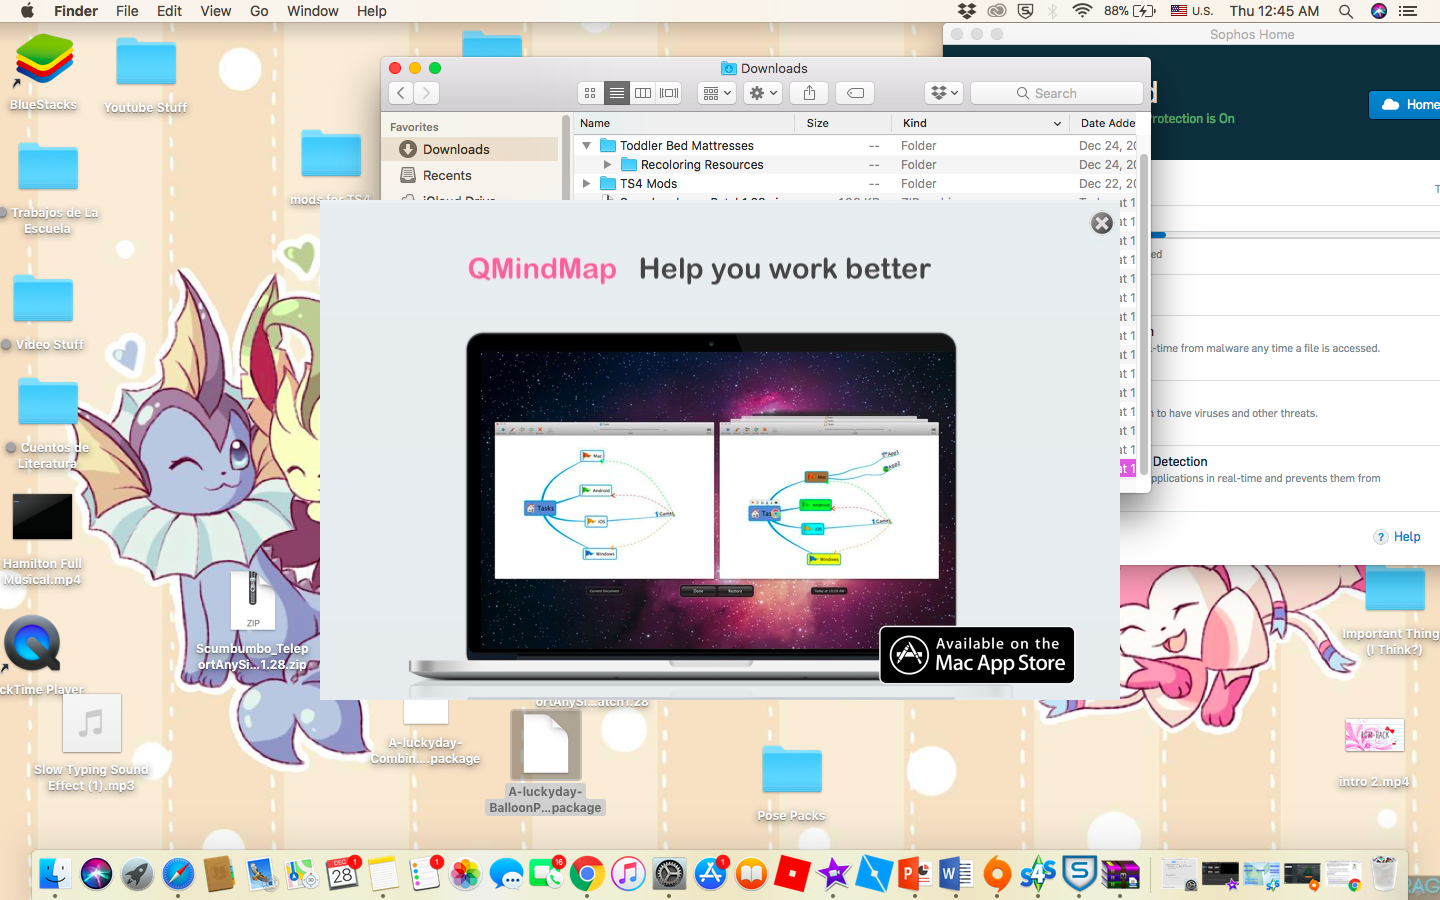Click the Sophos shield icon in menu bar

(1025, 11)
